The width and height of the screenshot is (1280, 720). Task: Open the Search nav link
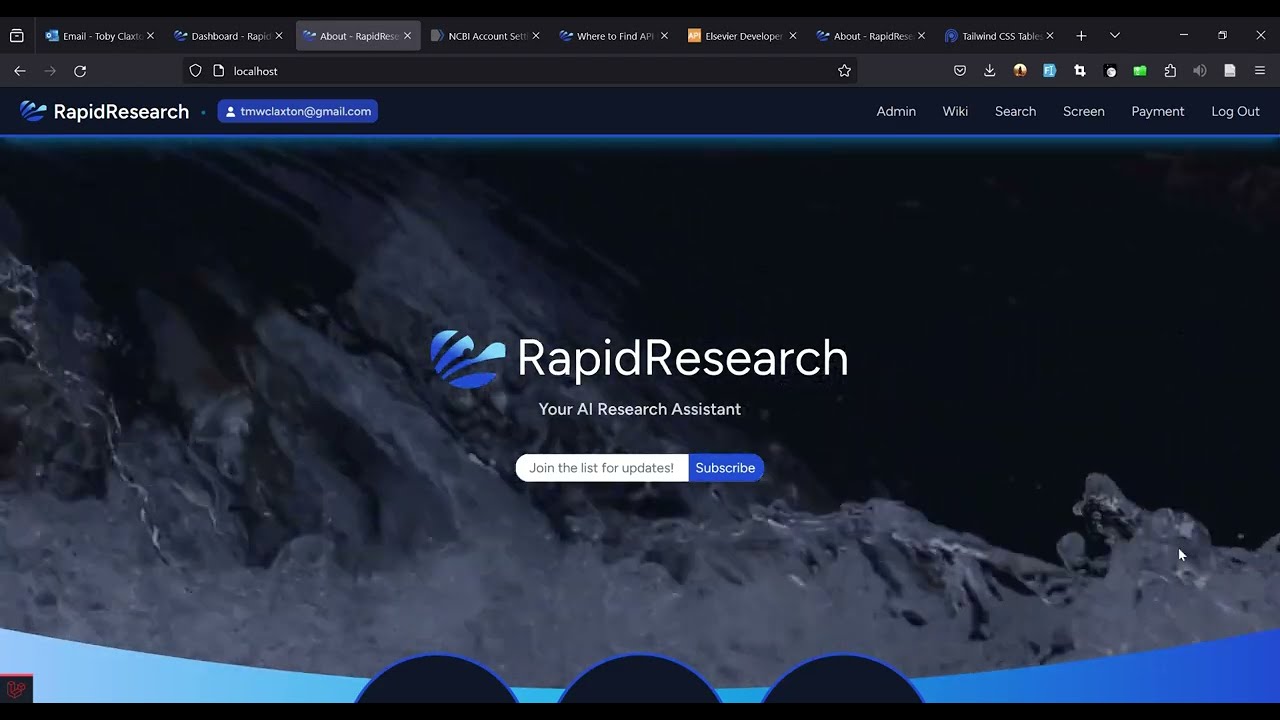(x=1015, y=111)
